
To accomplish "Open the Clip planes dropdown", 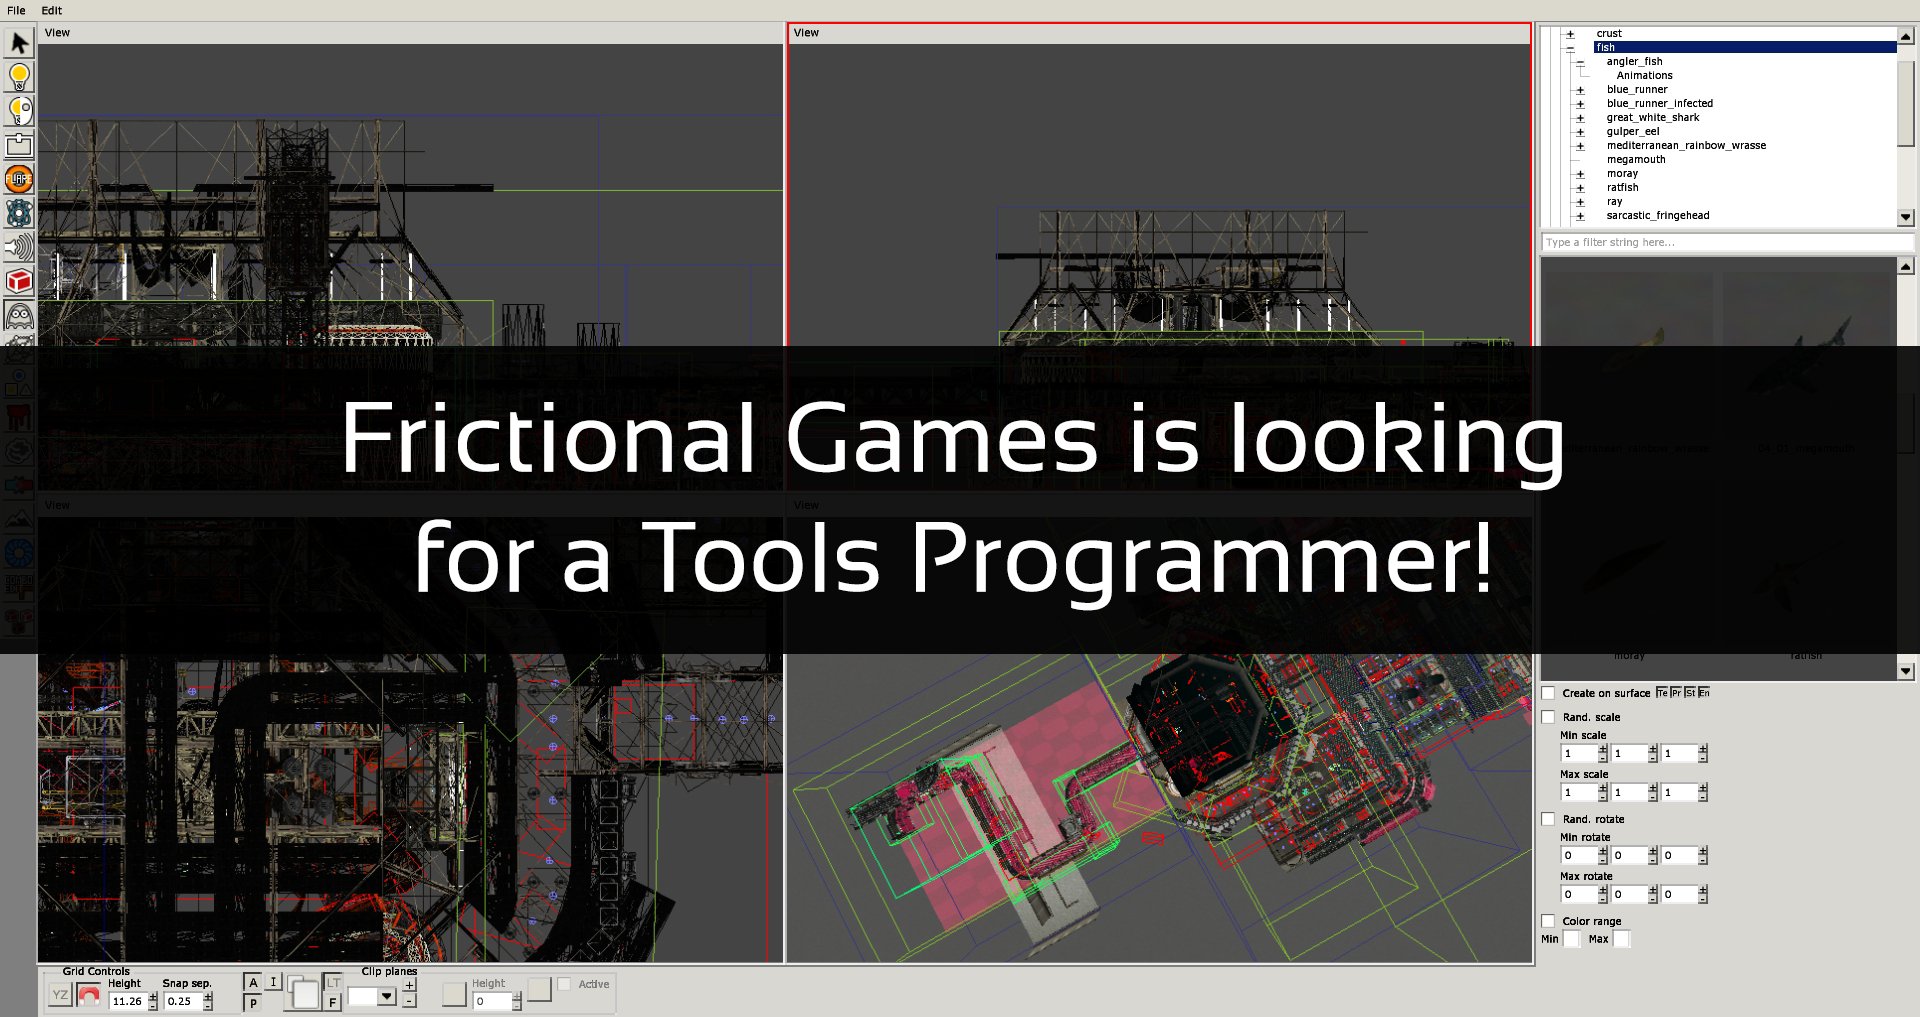I will pos(387,996).
